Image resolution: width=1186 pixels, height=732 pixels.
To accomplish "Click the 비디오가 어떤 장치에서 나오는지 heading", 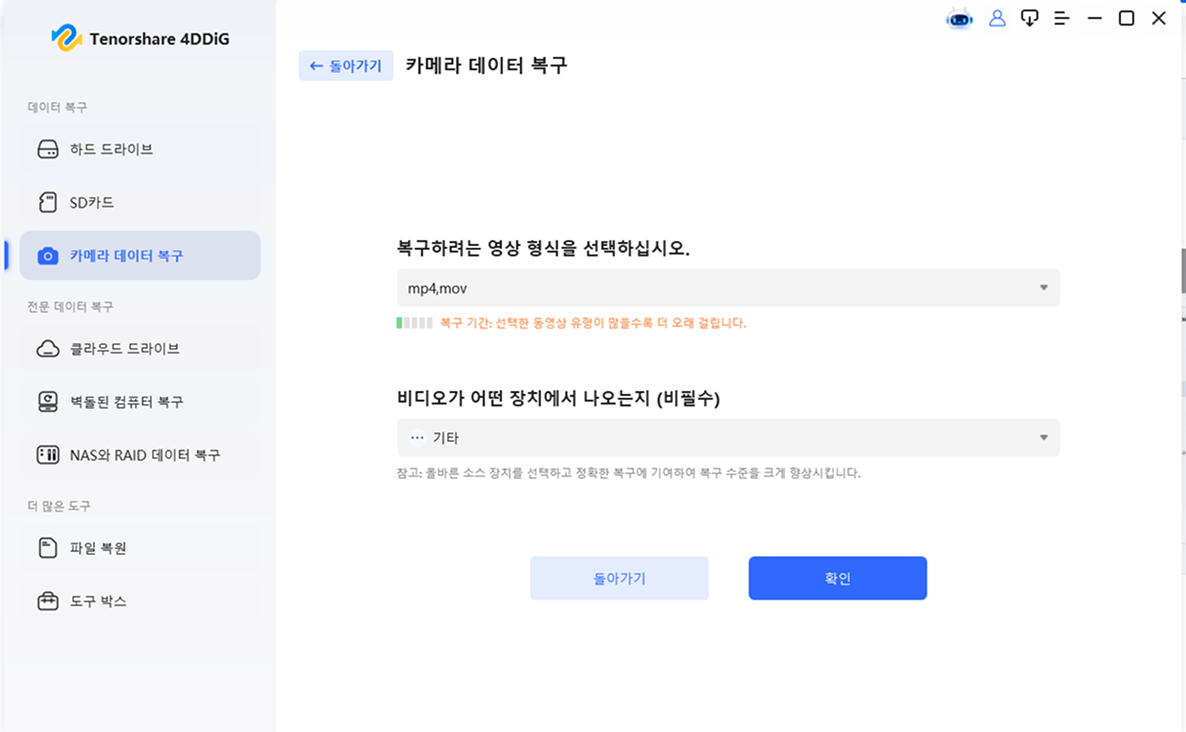I will [558, 398].
